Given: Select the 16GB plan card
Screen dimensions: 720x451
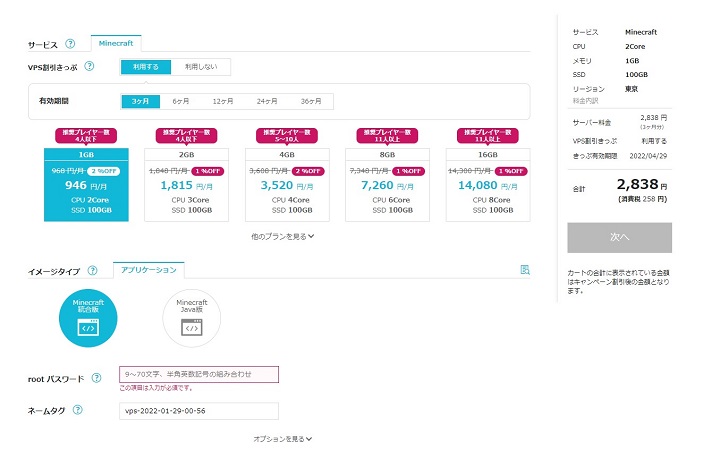Looking at the screenshot, I should pyautogui.click(x=488, y=185).
